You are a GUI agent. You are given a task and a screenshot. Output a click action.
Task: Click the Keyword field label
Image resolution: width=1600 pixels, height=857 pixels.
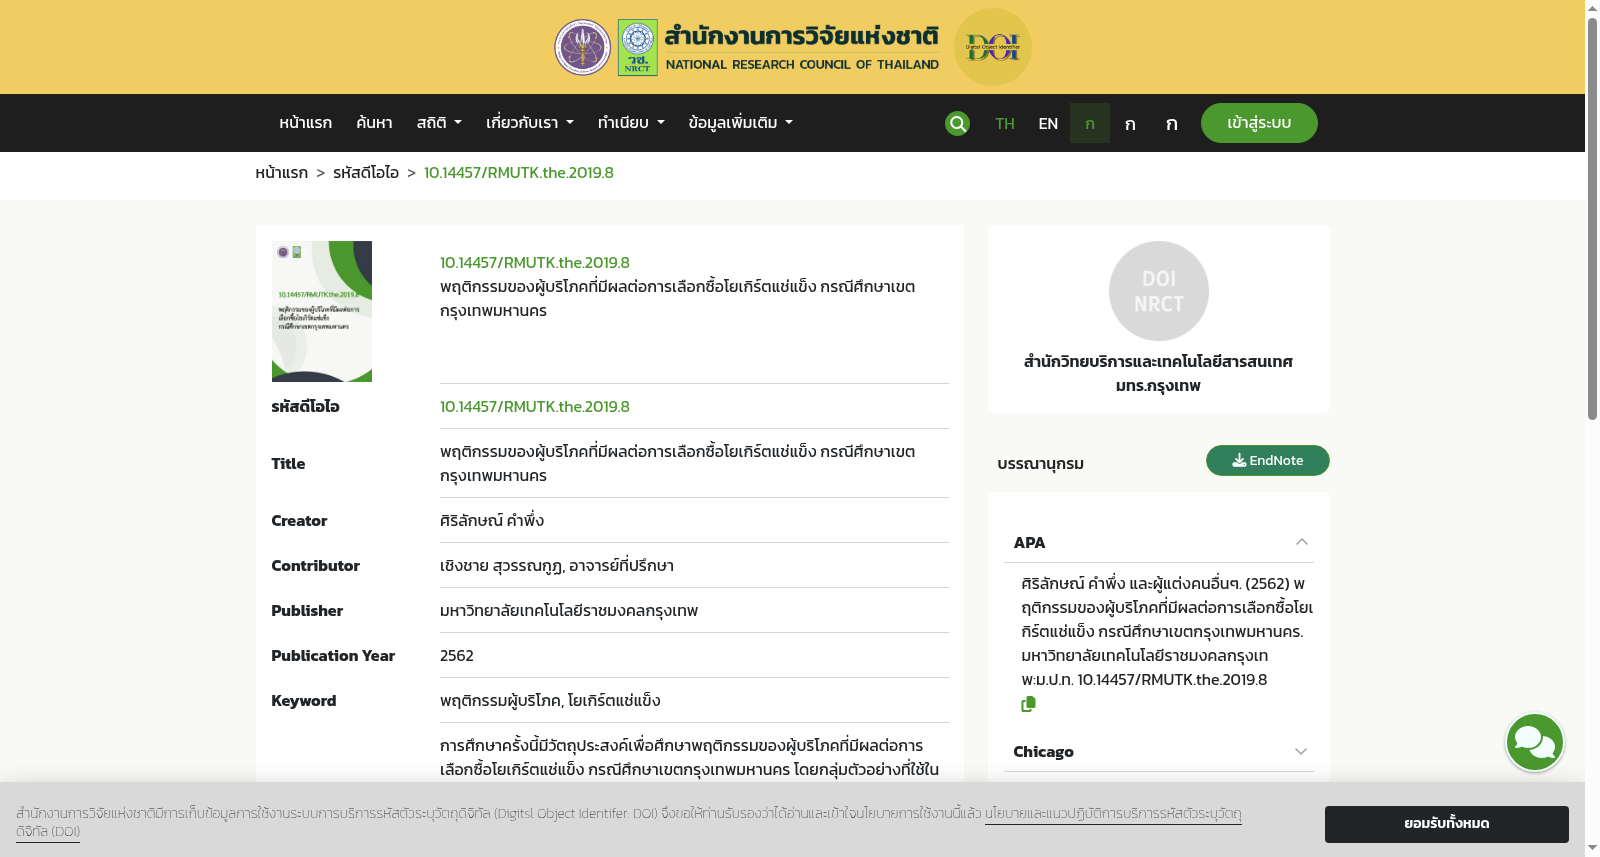[303, 700]
